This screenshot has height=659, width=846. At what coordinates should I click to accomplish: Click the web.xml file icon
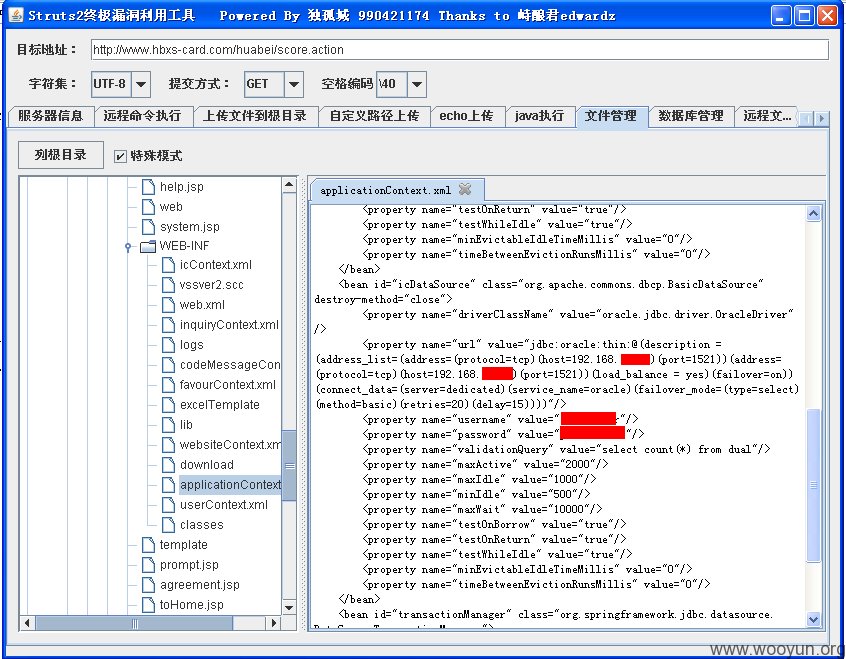point(168,305)
